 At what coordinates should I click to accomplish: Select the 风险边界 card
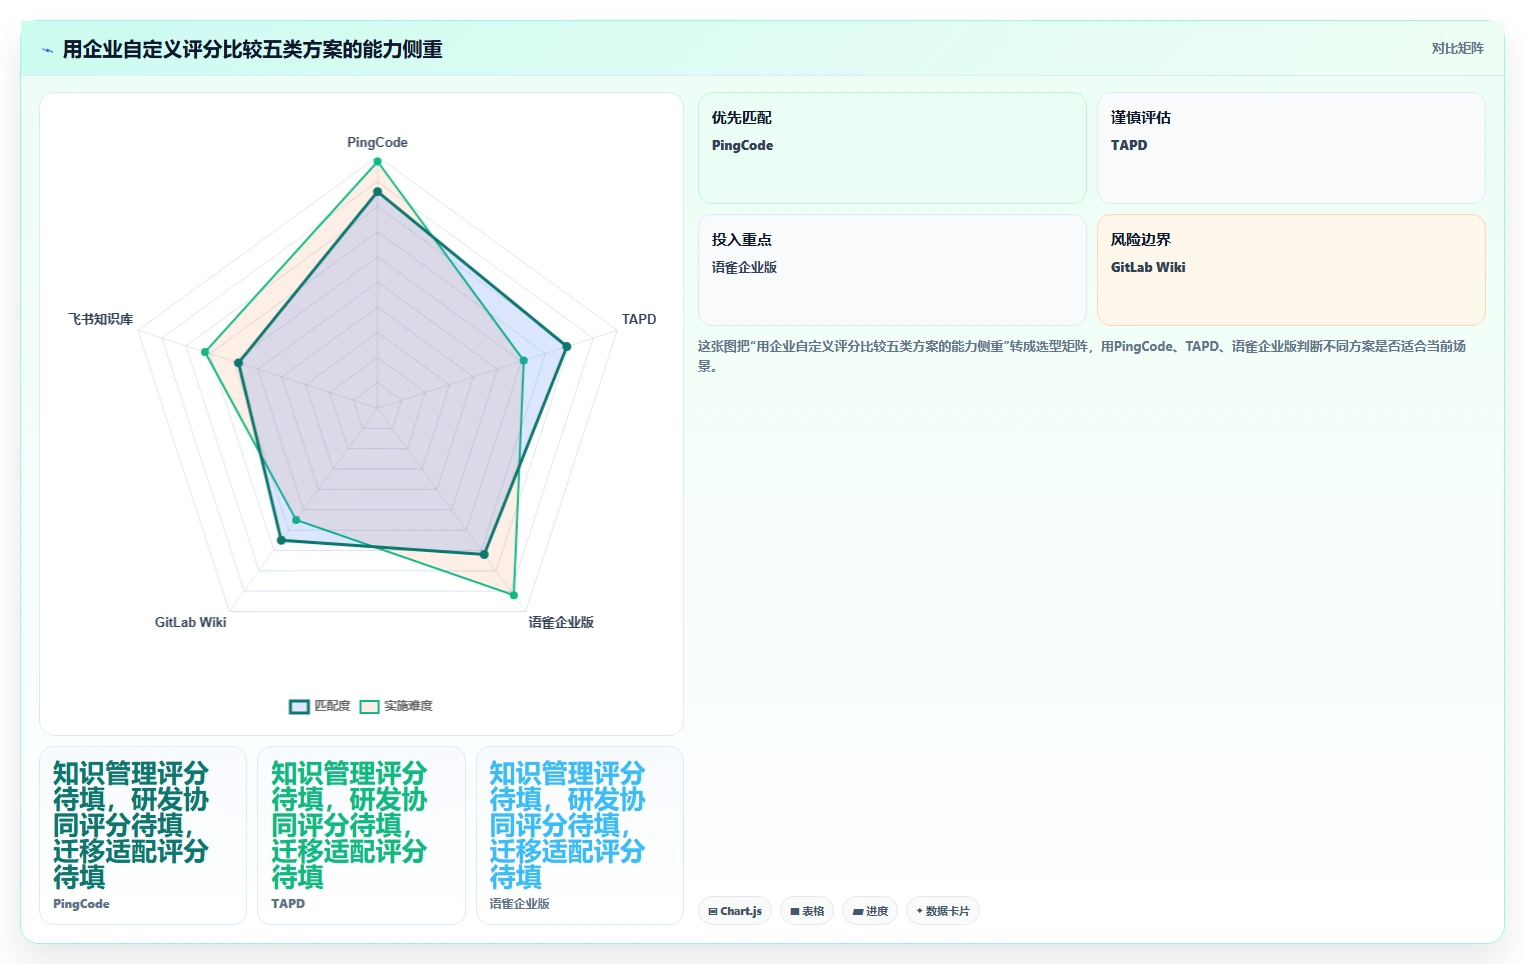1291,270
